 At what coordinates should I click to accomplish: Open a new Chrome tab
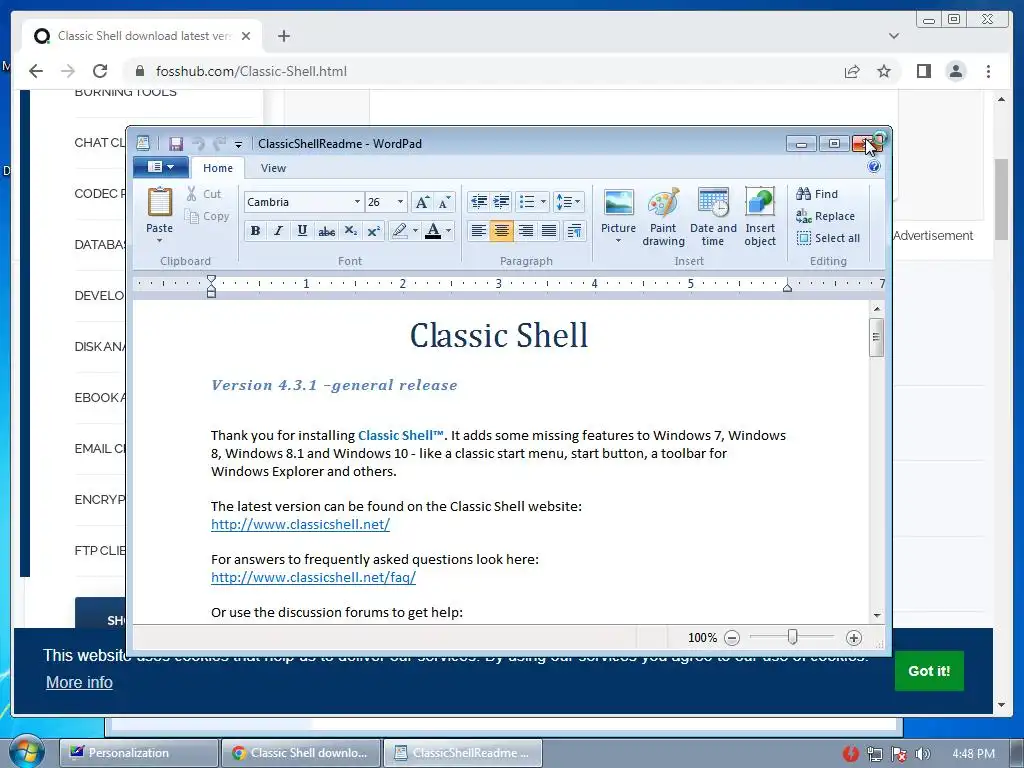(x=283, y=36)
